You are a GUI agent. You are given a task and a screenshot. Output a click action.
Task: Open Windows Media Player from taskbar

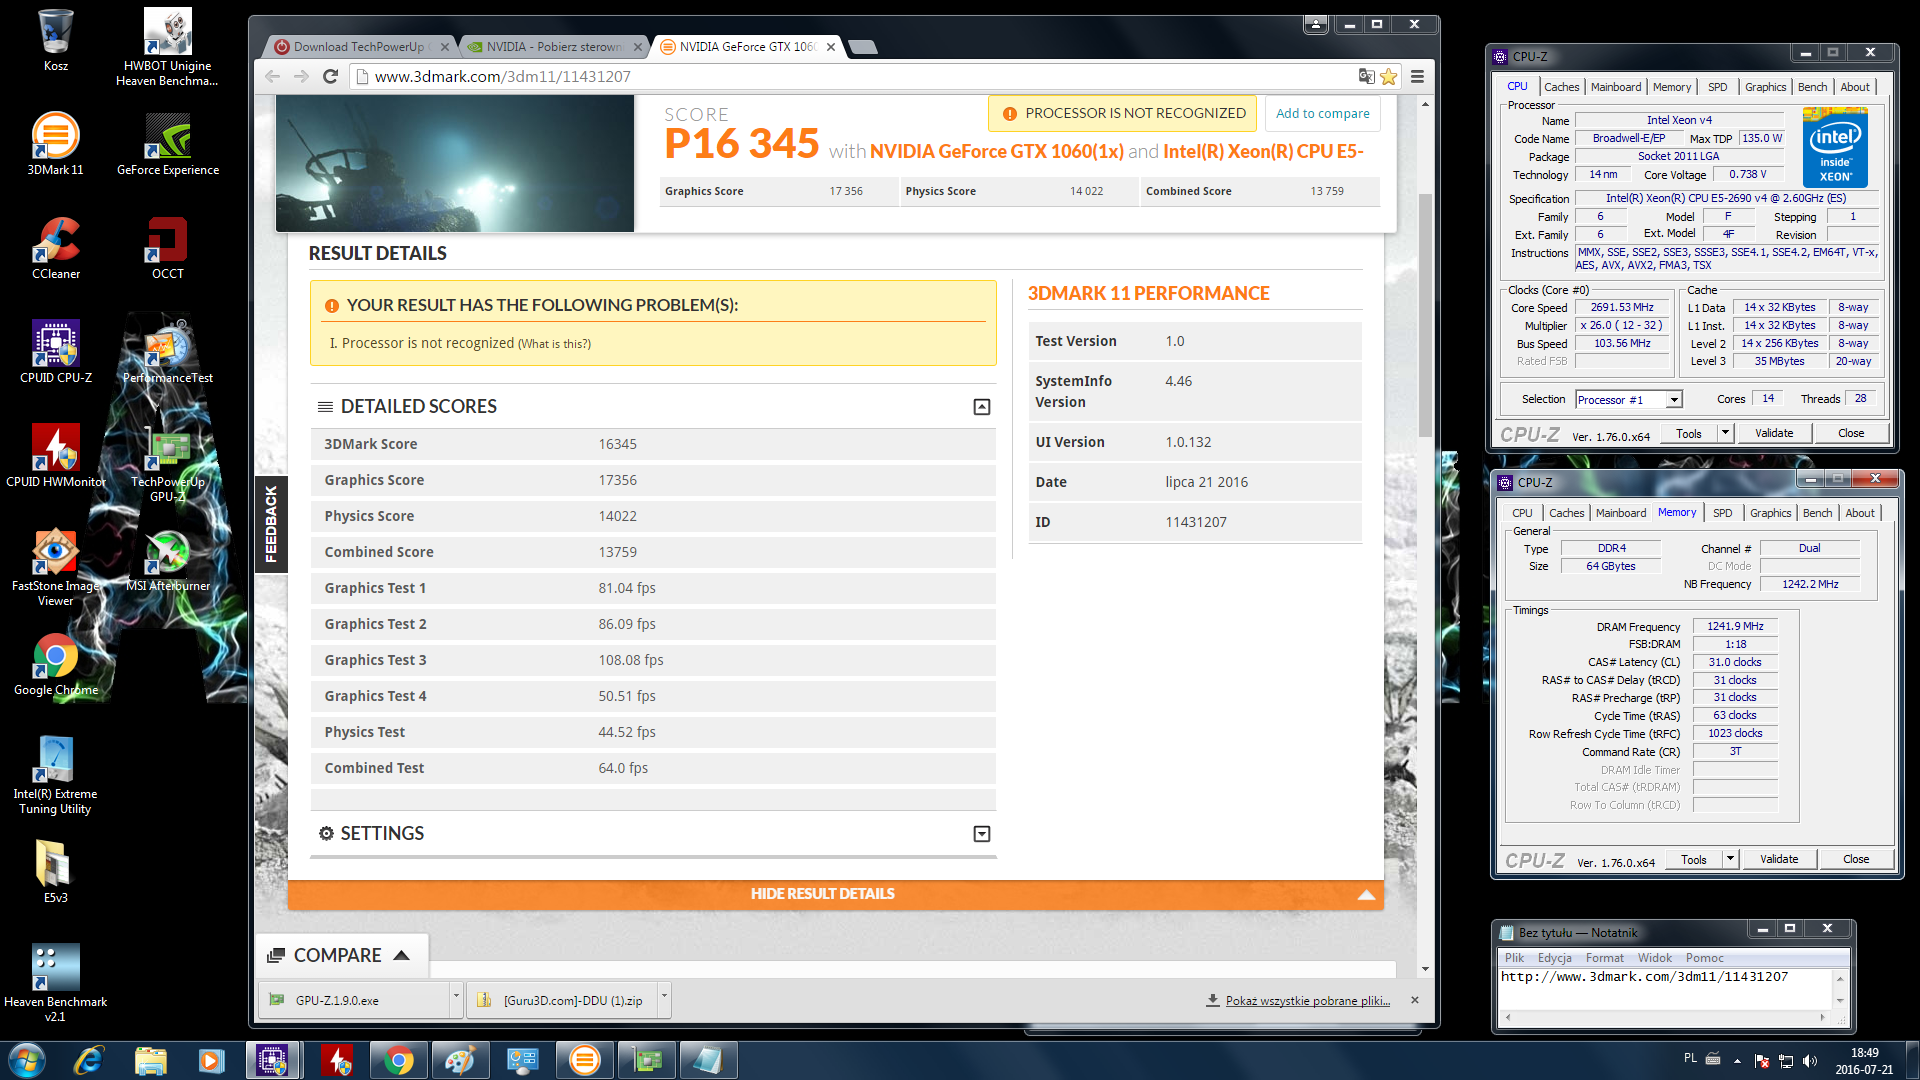tap(212, 1059)
